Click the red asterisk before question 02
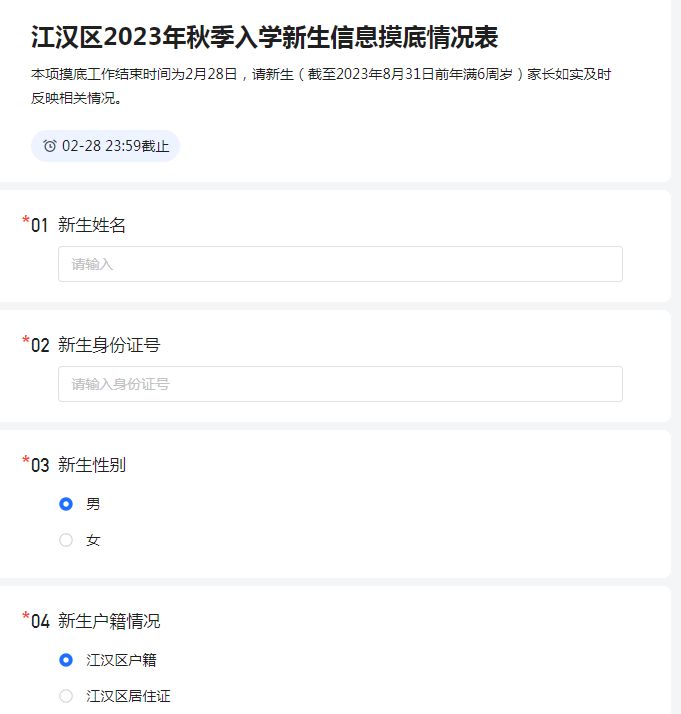Screen dimensions: 681x714 click(x=26, y=339)
